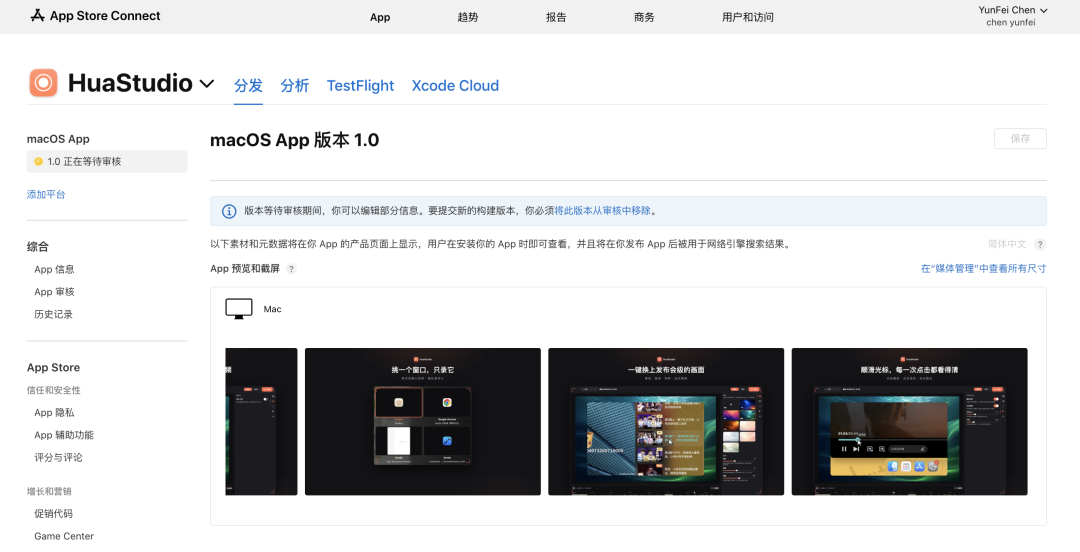Expand the HuaStudio app switcher chevron
Screen dimensions: 1080x552
coord(207,84)
